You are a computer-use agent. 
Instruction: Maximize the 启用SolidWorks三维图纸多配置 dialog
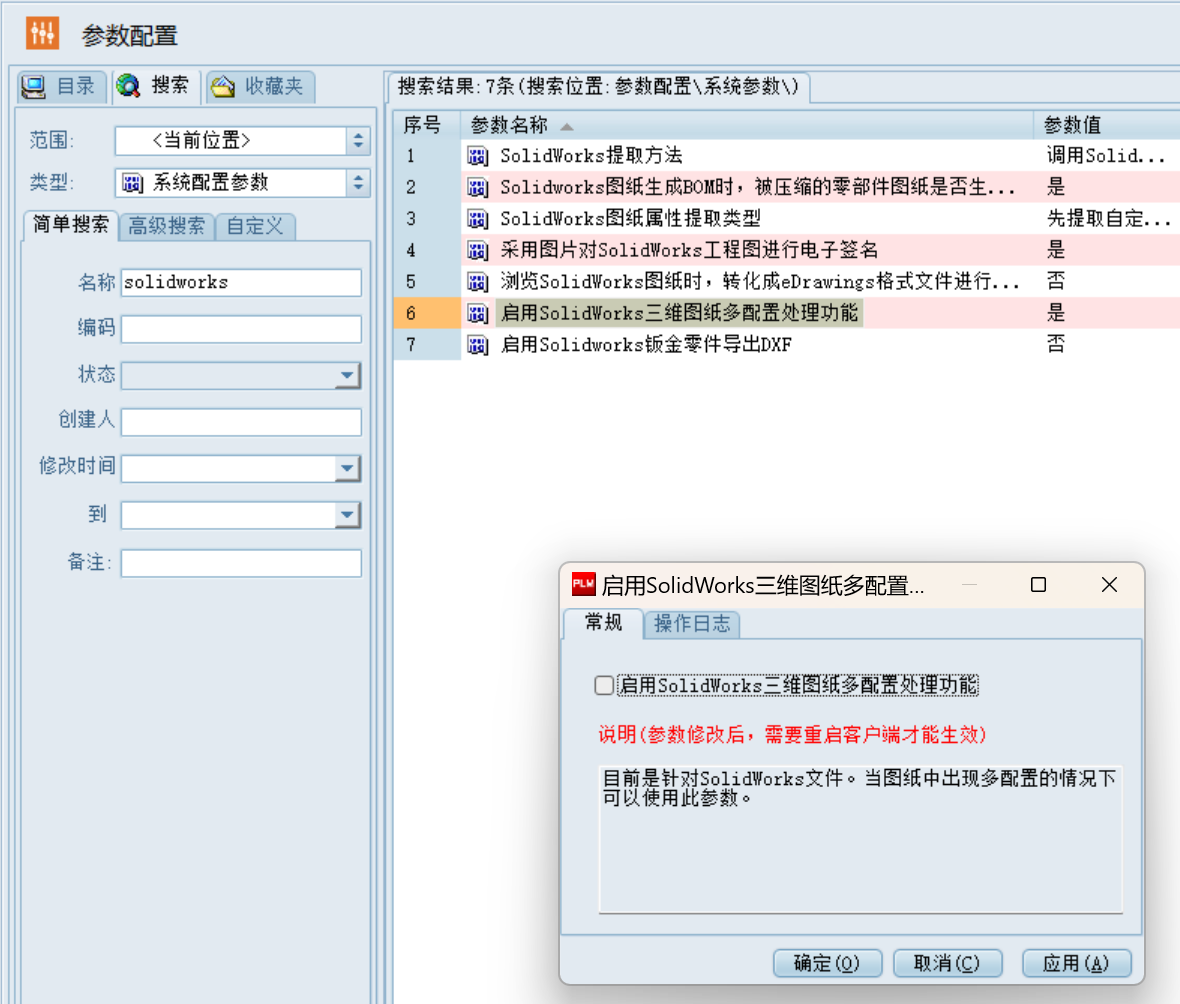[x=1039, y=585]
